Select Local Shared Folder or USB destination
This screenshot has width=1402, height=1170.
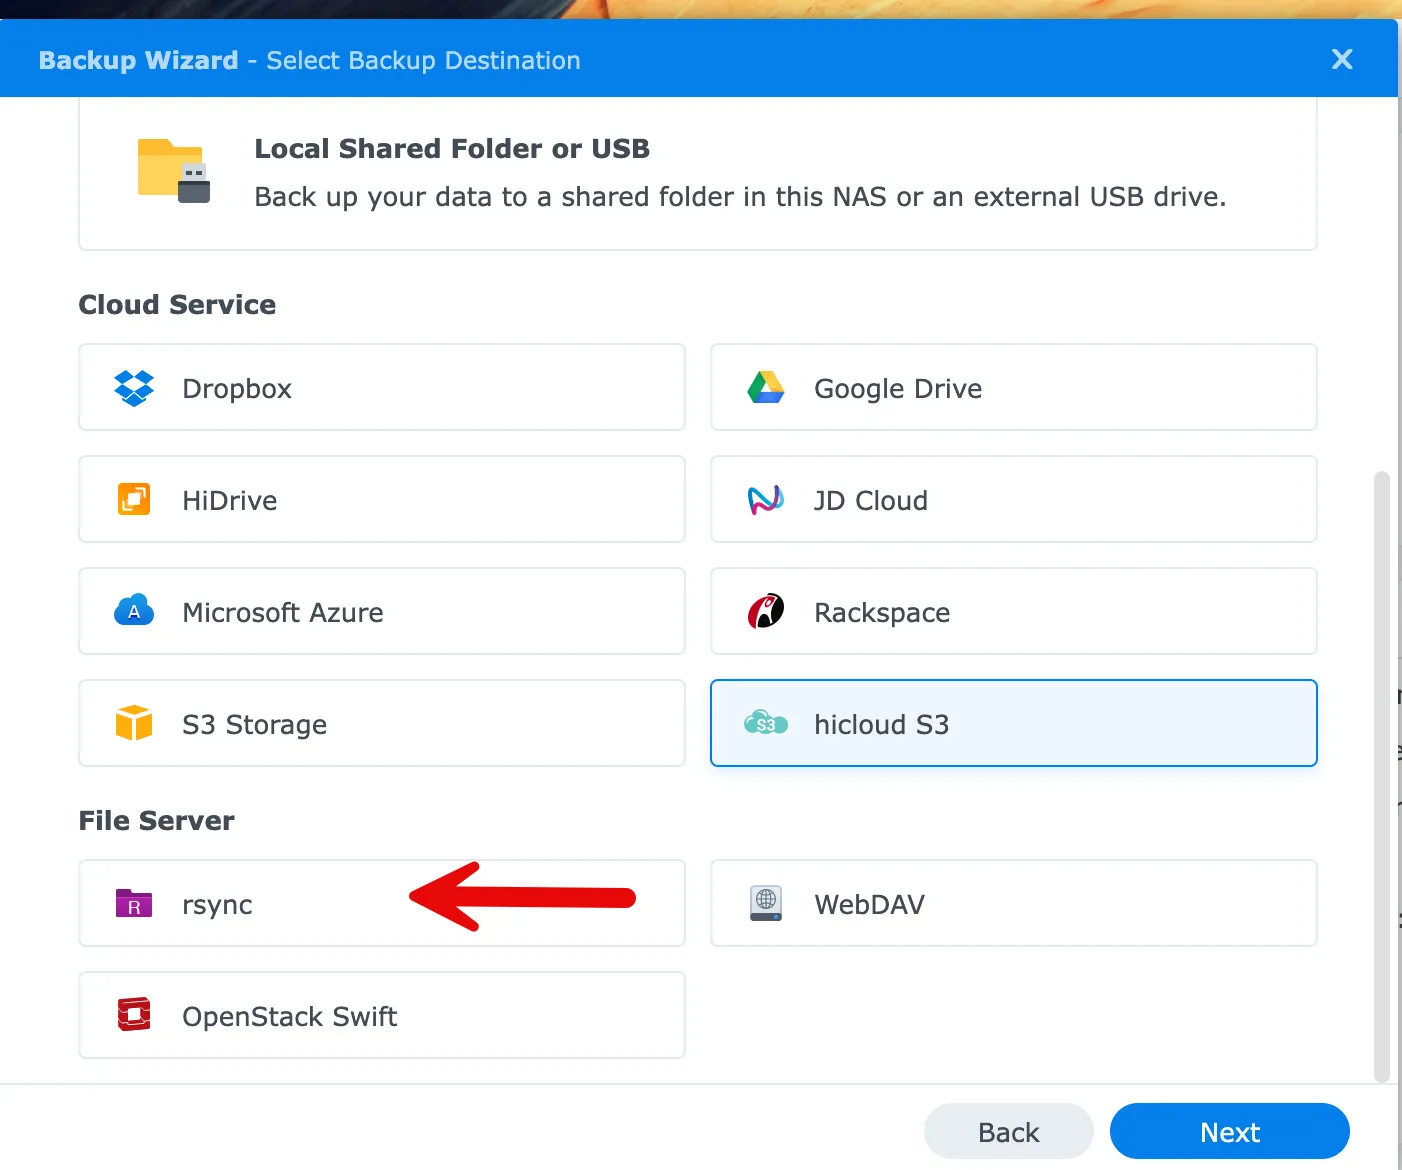point(698,173)
